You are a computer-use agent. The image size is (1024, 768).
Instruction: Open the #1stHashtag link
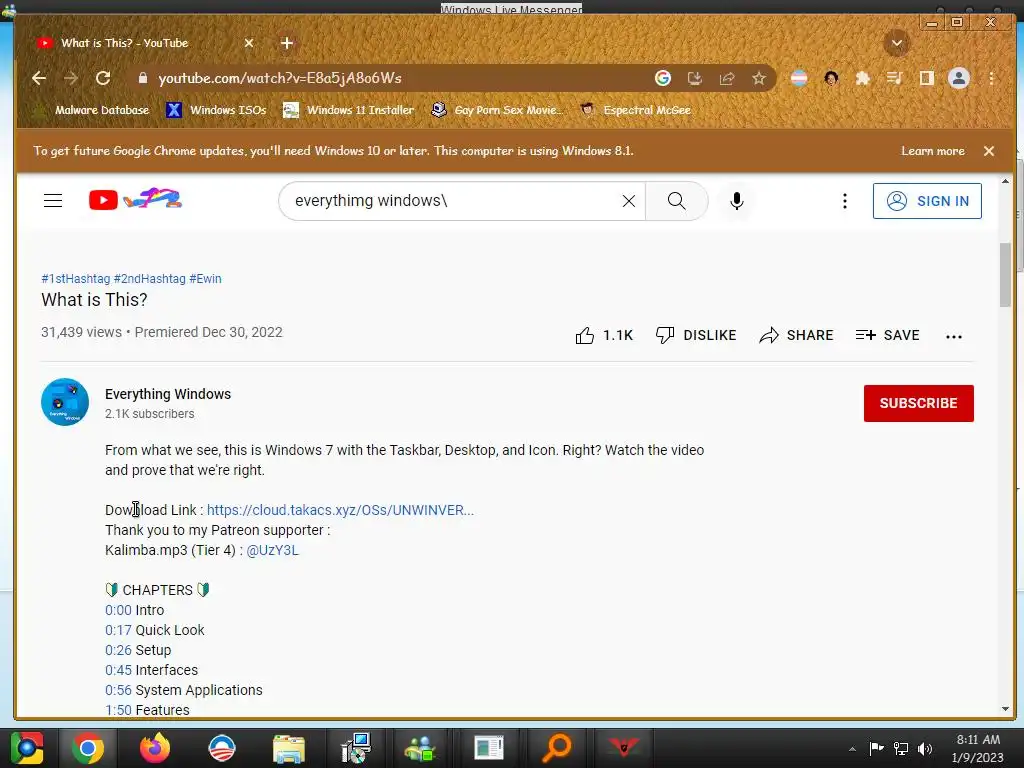pos(76,279)
